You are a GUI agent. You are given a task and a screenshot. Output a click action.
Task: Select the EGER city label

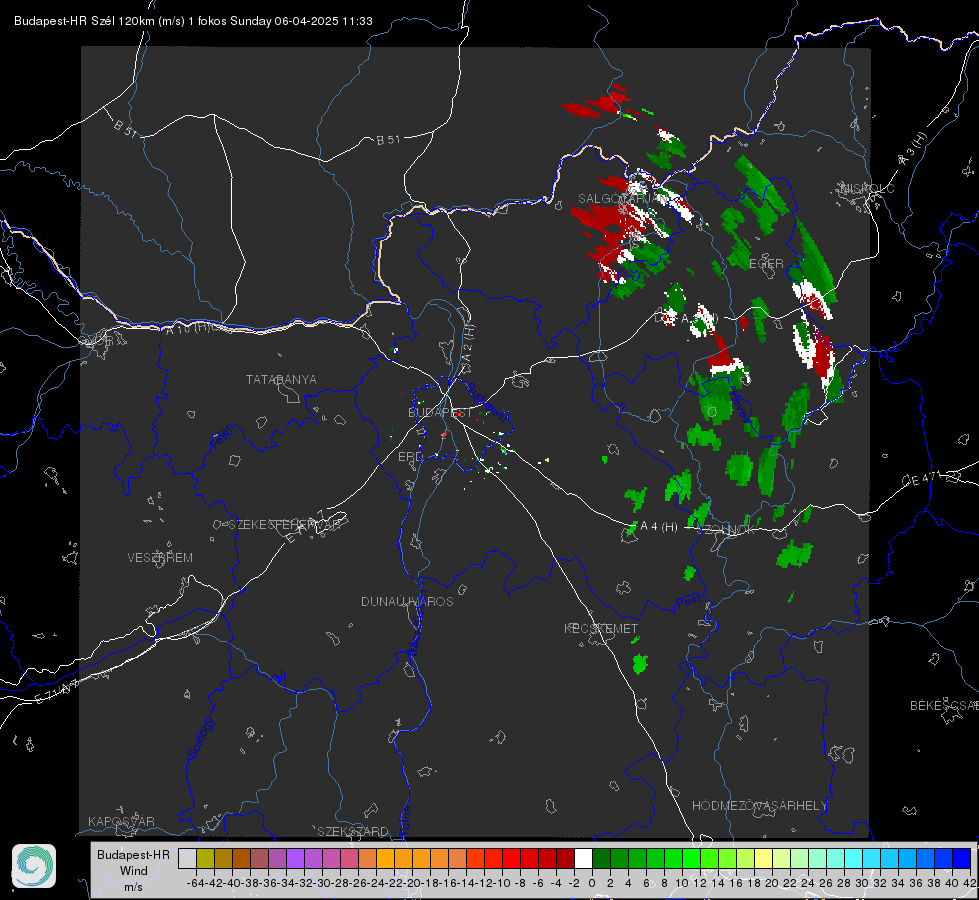765,264
